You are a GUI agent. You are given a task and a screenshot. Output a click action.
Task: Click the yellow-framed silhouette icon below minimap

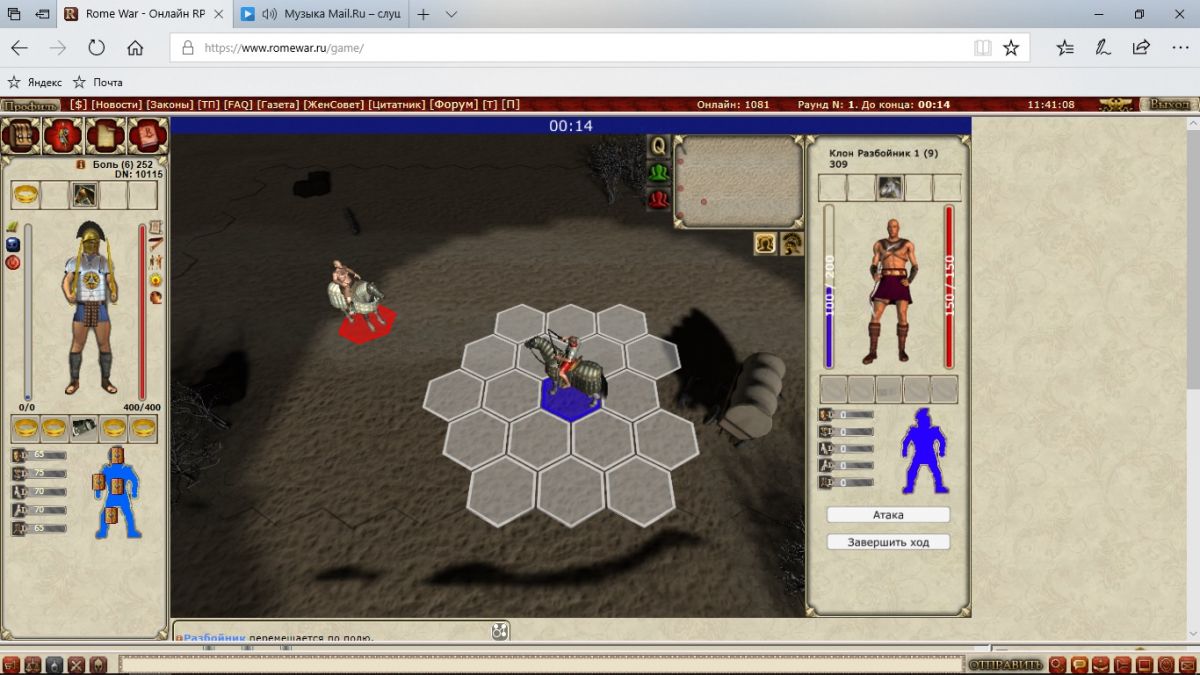766,243
